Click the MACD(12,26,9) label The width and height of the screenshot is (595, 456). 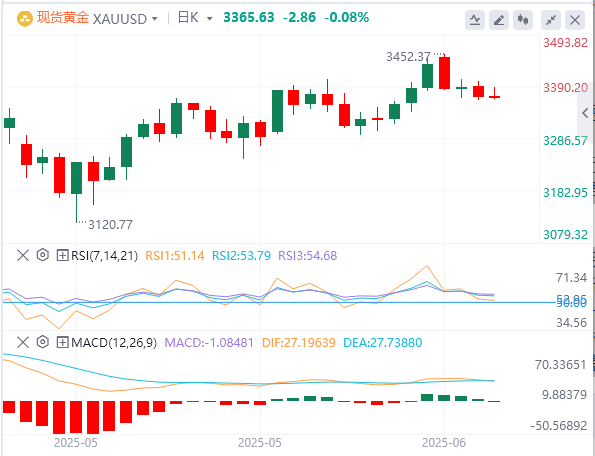coord(114,343)
